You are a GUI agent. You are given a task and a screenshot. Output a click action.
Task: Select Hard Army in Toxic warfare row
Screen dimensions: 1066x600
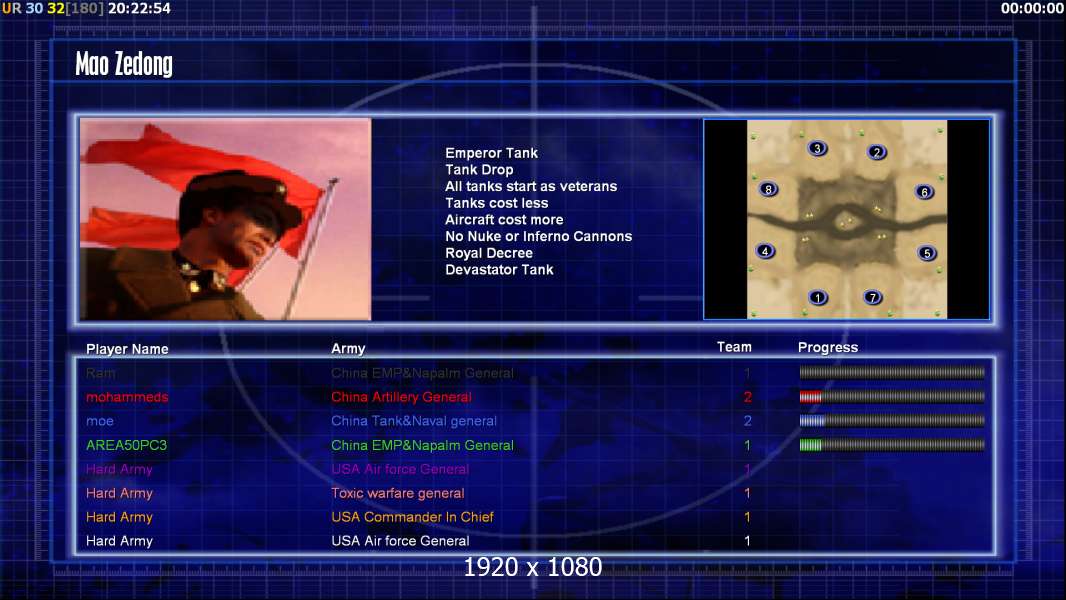119,493
